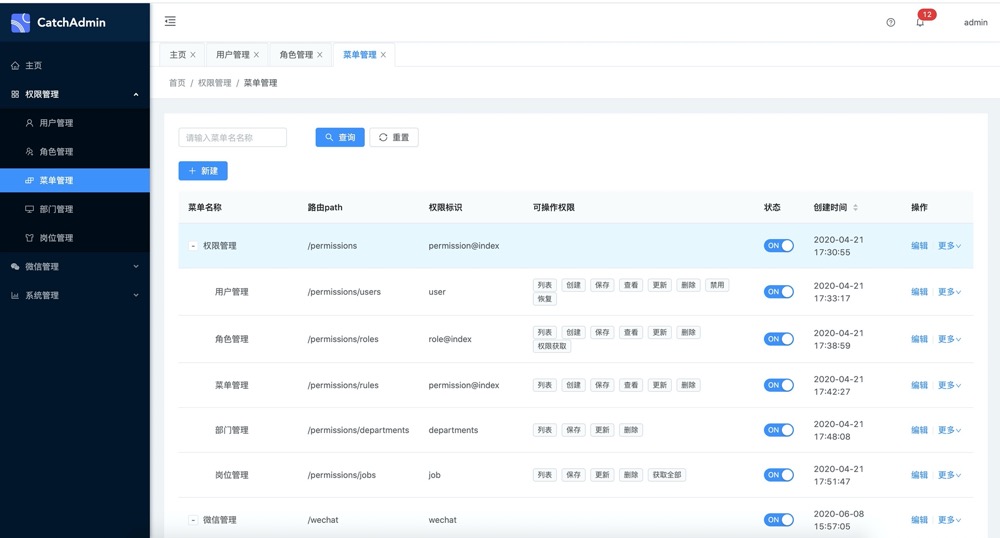Click 编辑 for the 权限管理 row
This screenshot has height=538, width=1000.
pyautogui.click(x=919, y=245)
